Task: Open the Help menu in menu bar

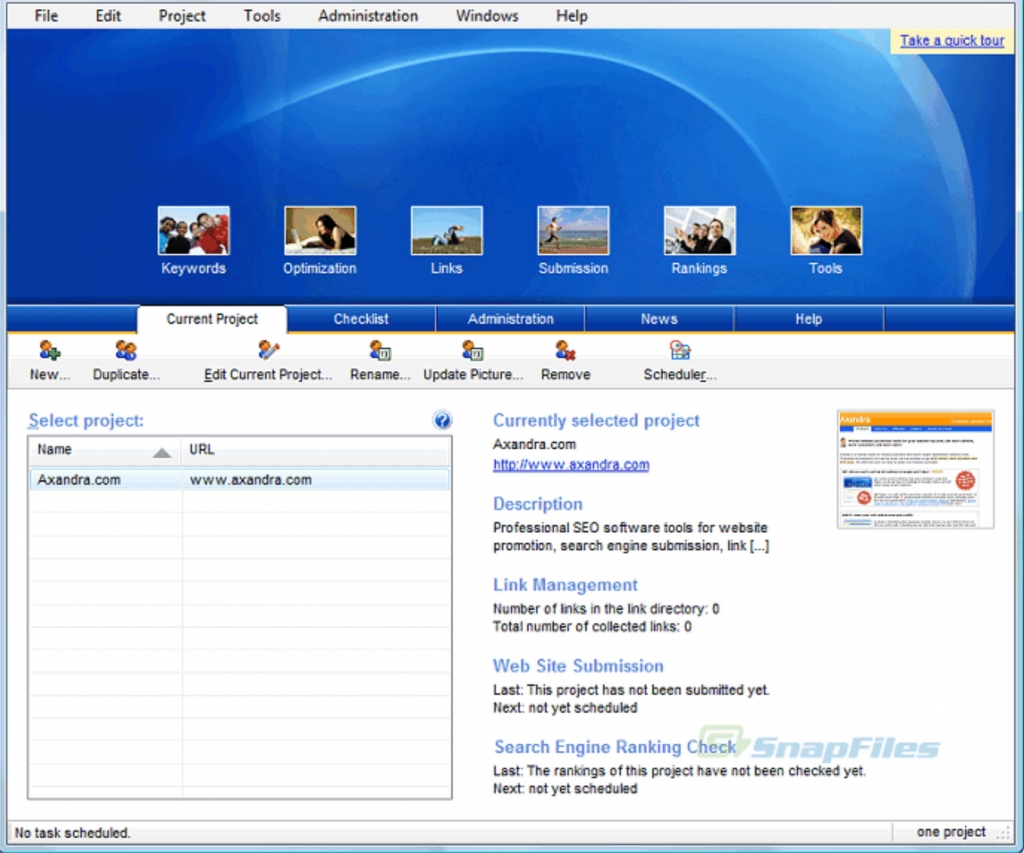Action: pos(571,16)
